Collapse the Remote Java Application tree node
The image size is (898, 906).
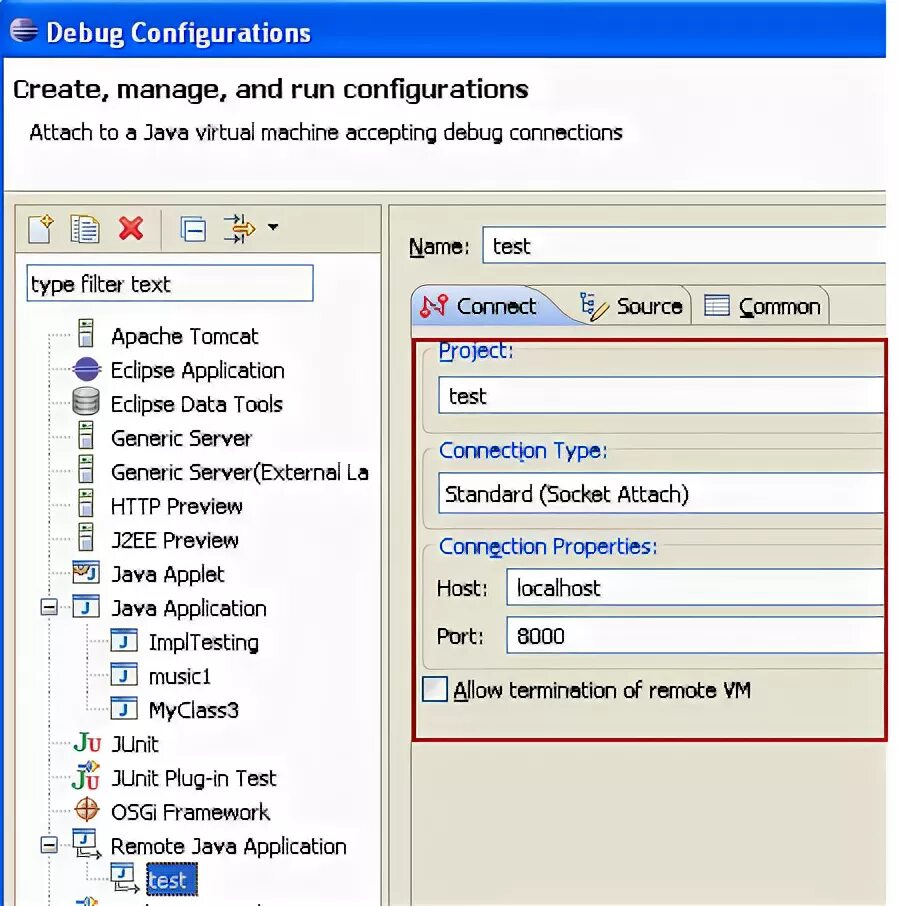tap(49, 845)
